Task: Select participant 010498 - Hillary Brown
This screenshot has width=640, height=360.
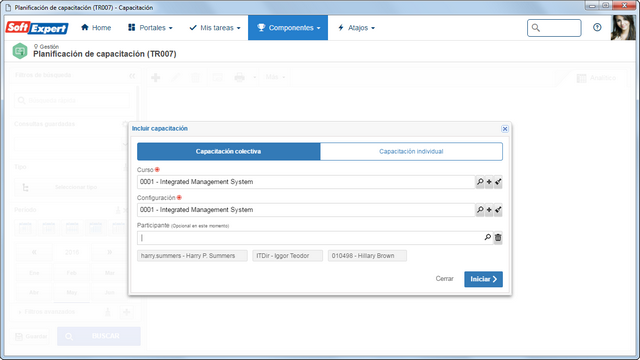Action: [x=367, y=256]
